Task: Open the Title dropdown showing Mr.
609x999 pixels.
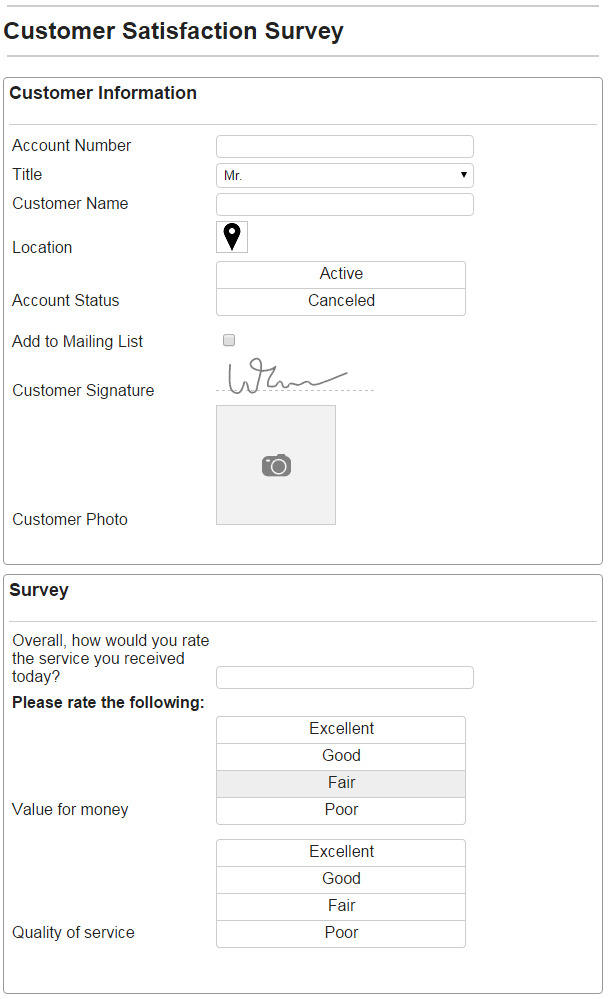Action: [x=345, y=175]
